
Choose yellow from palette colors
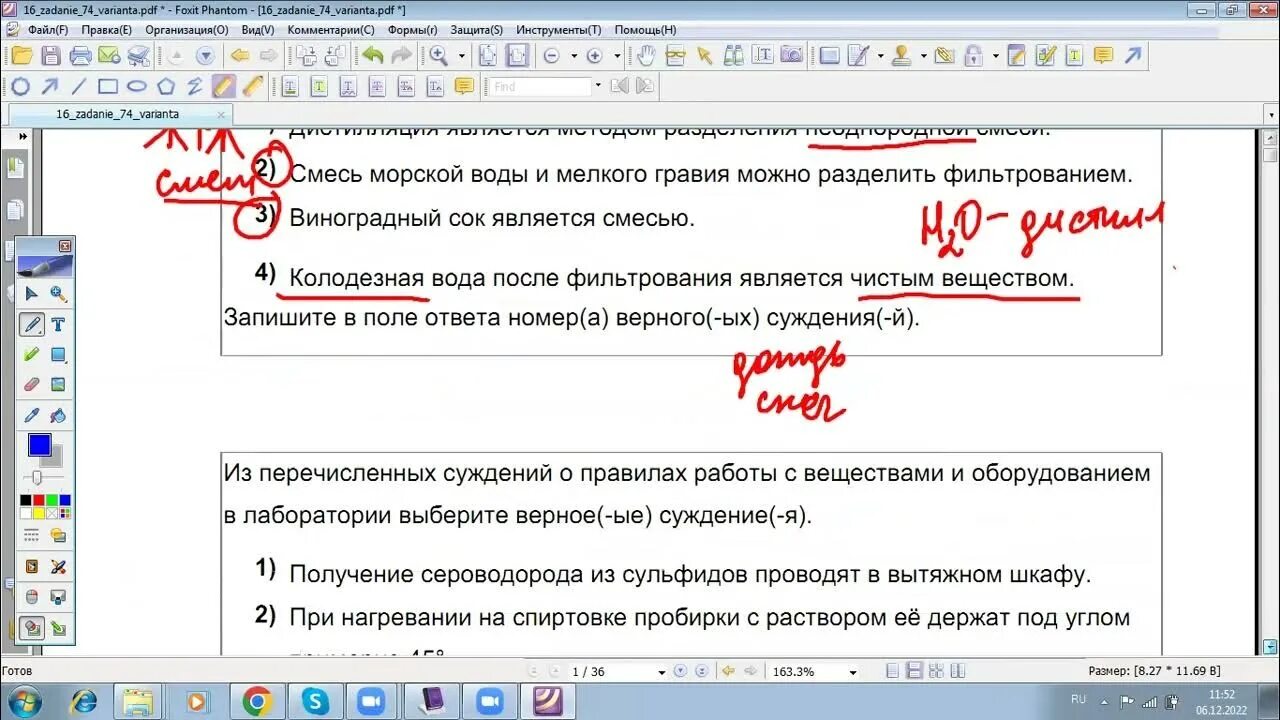(x=39, y=513)
